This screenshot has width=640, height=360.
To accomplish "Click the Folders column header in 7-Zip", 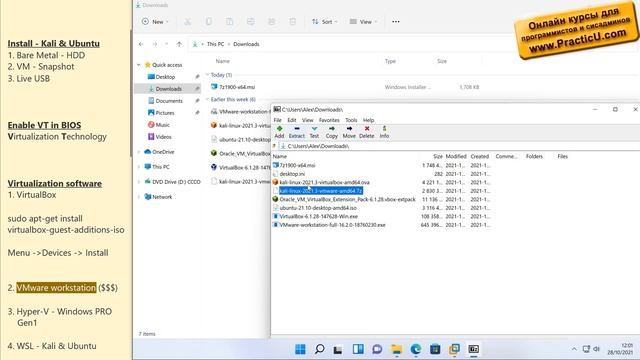I will (x=534, y=156).
